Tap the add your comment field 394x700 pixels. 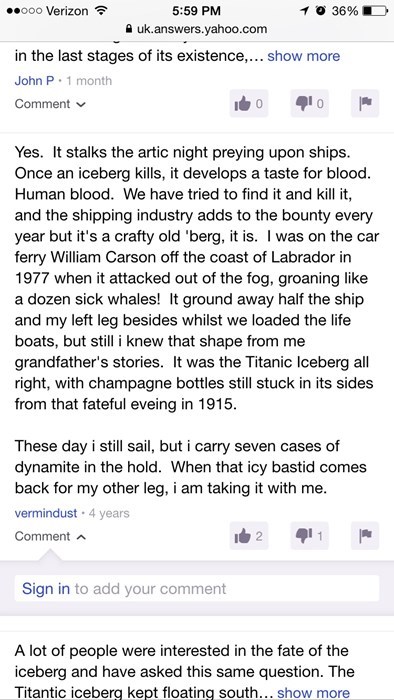tap(197, 588)
